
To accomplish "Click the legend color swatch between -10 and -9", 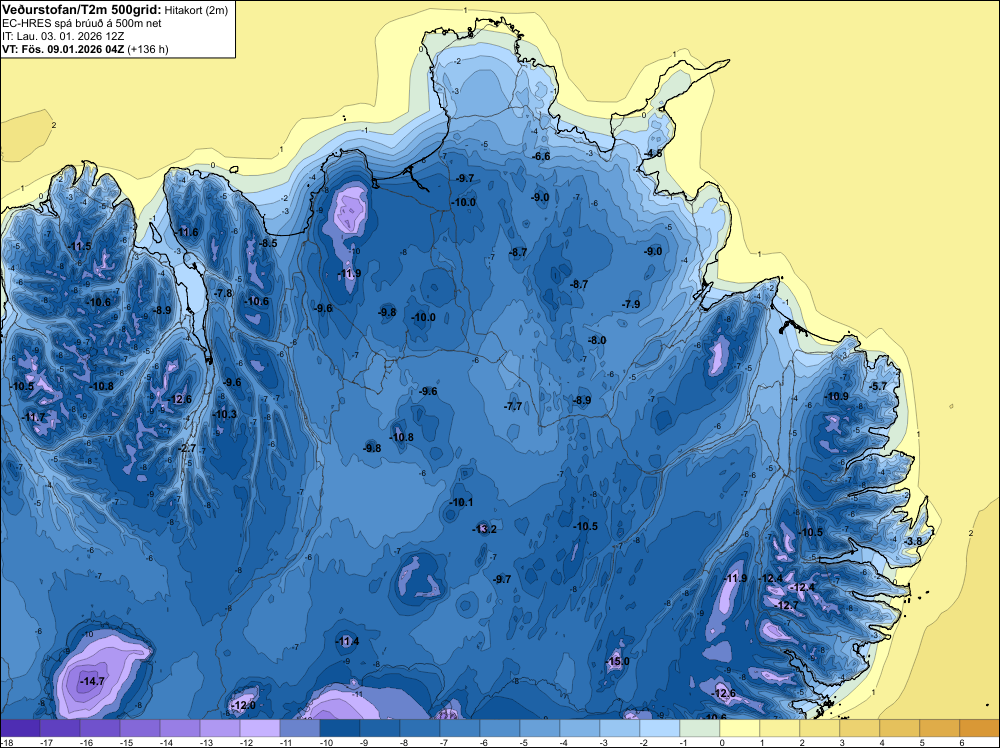I will (x=340, y=728).
